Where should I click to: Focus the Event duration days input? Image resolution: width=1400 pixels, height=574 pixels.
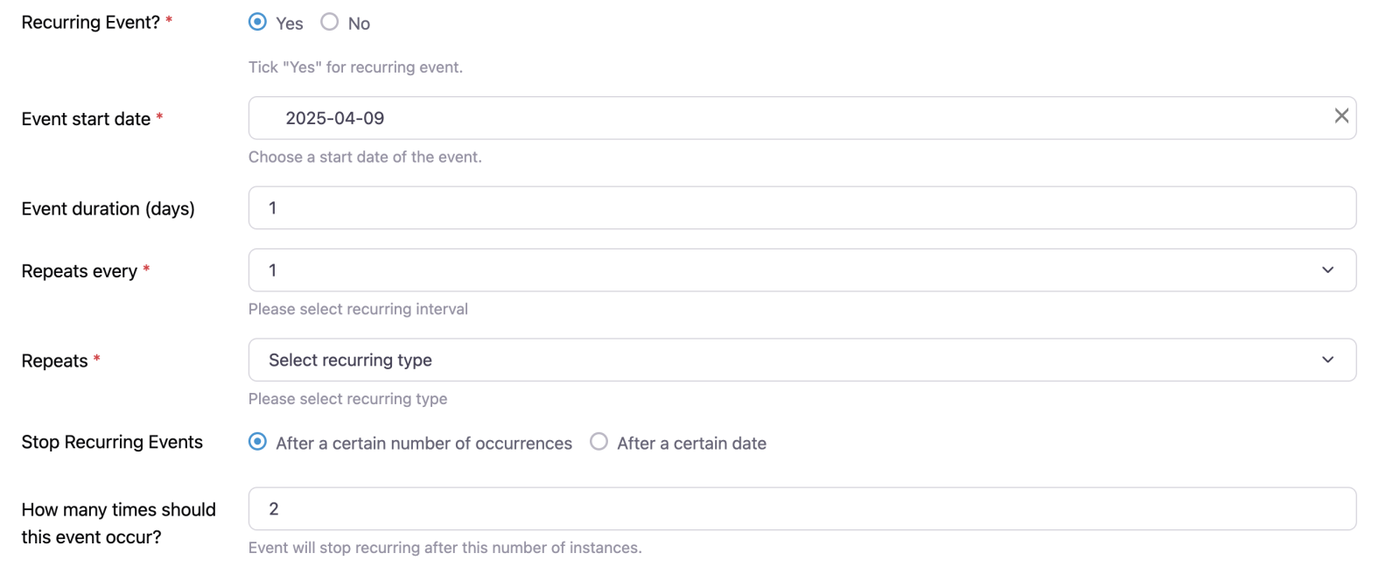(800, 208)
